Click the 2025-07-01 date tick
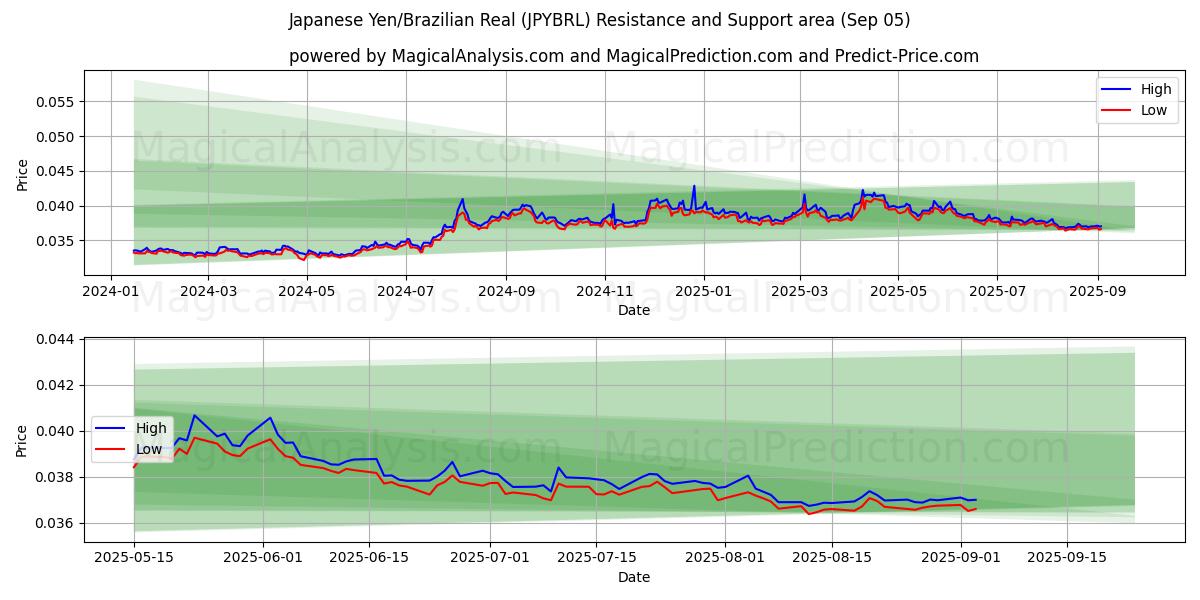Viewport: 1200px width, 600px height. coord(491,558)
